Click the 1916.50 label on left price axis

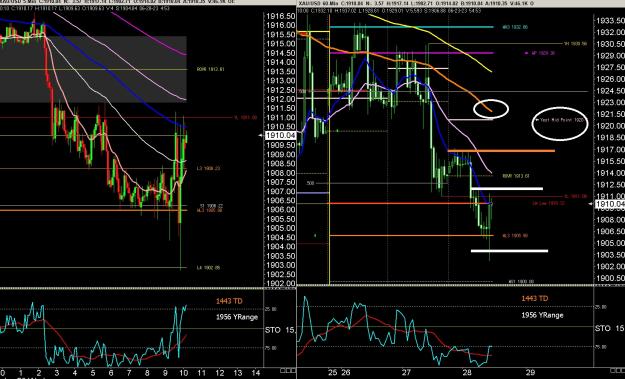(x=281, y=16)
